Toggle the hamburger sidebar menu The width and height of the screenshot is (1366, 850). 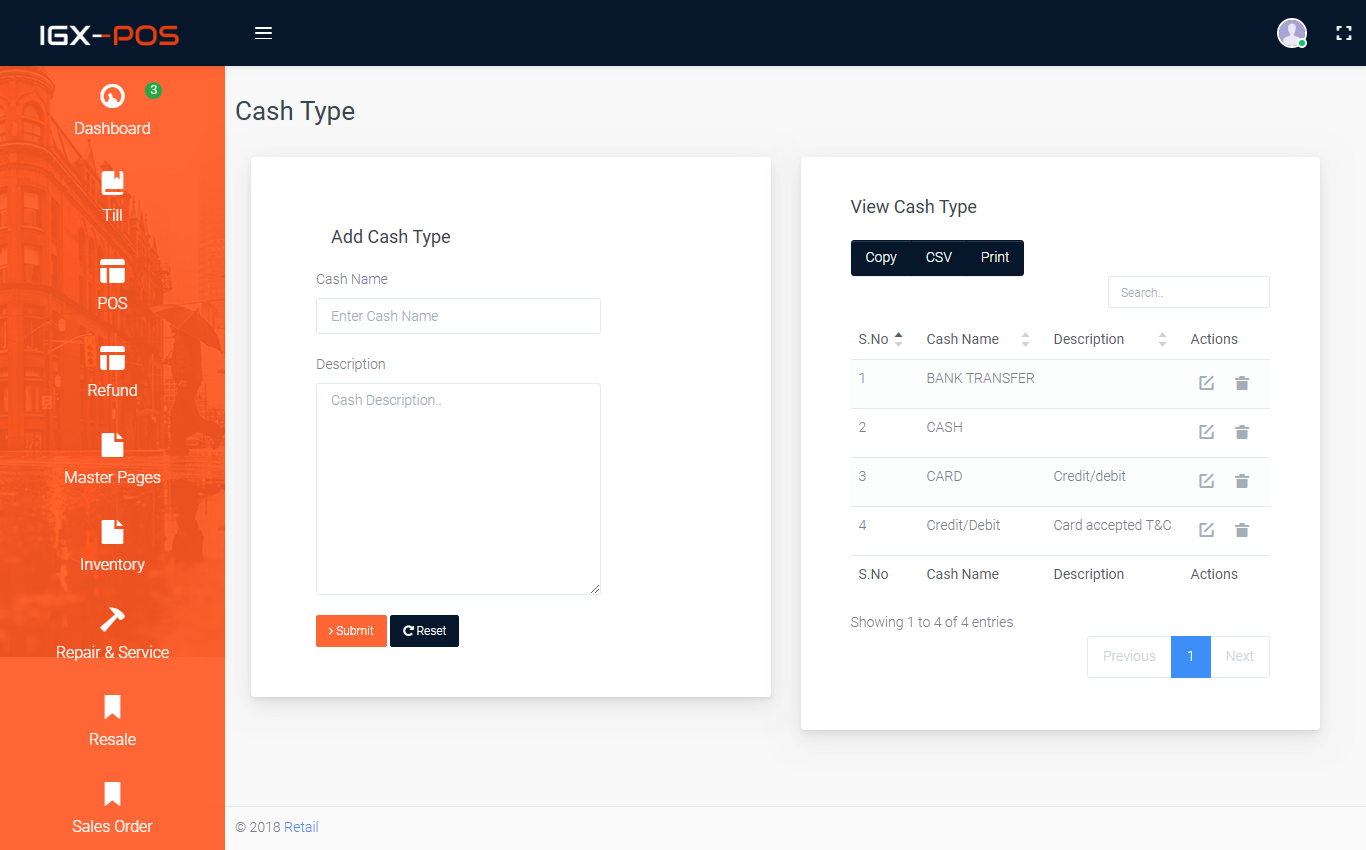click(x=263, y=33)
